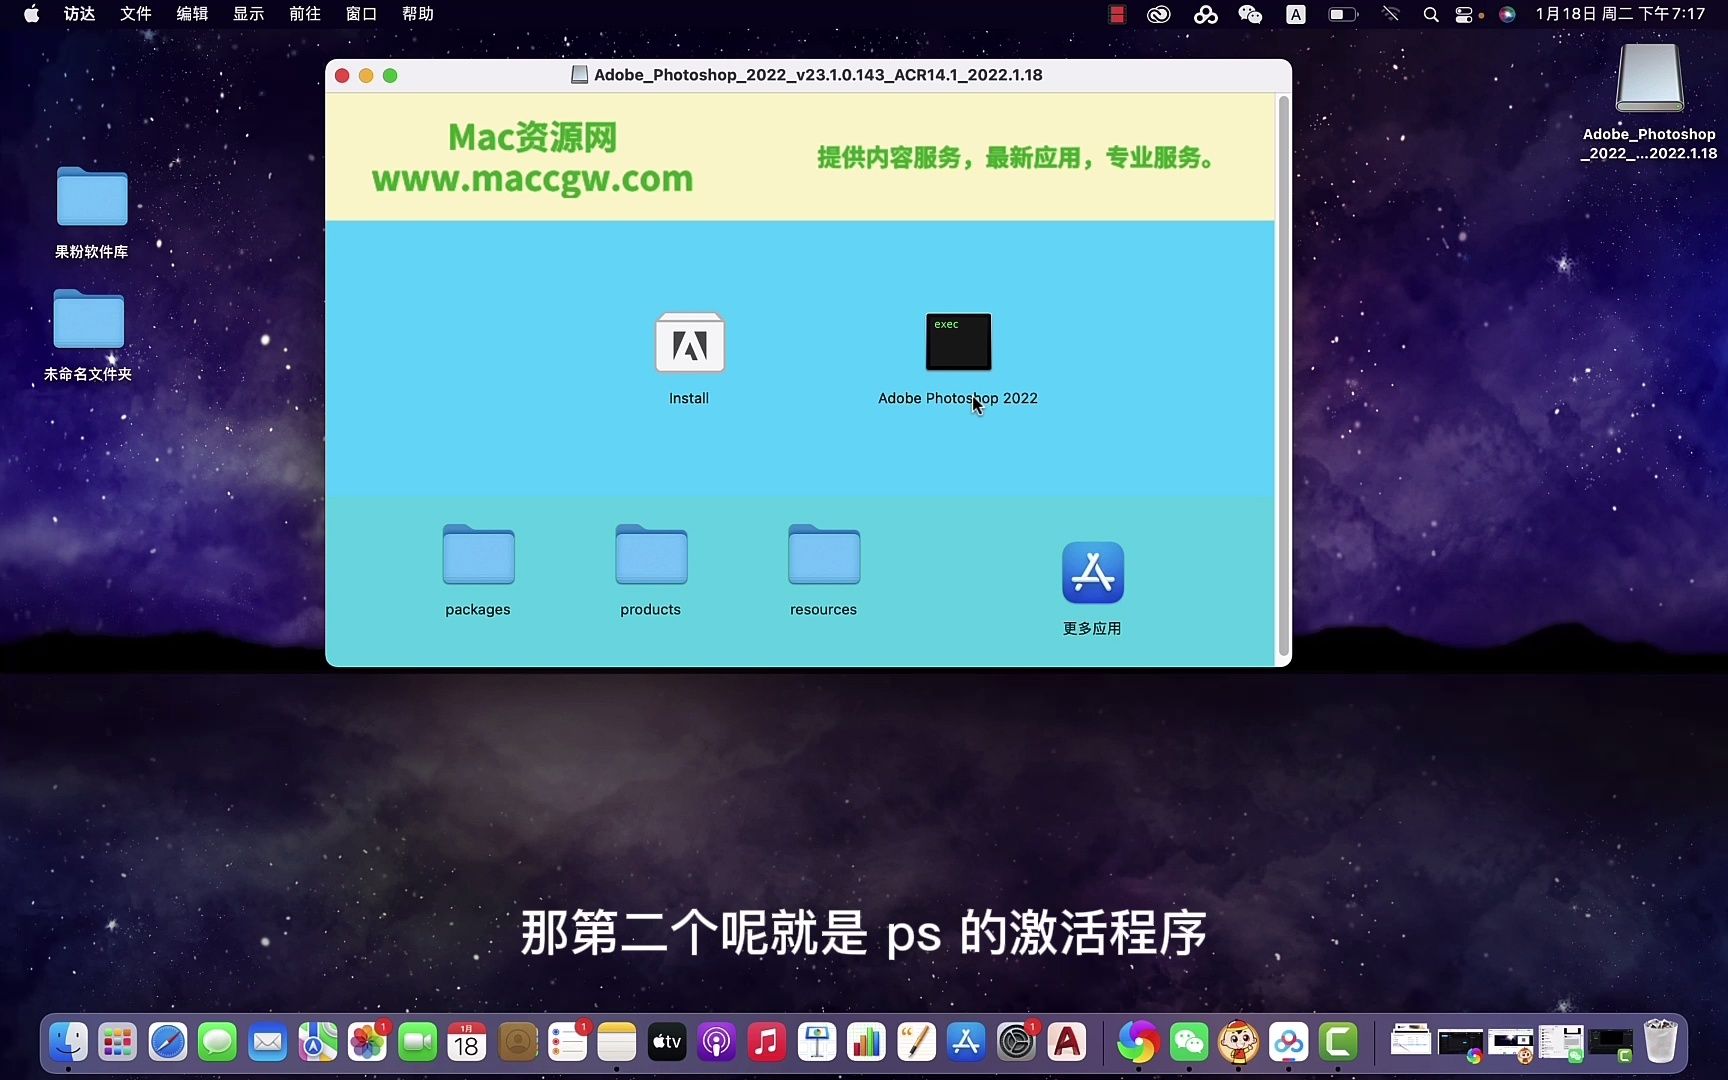
Task: Click the window's vertical scrollbar
Action: pos(1283,377)
